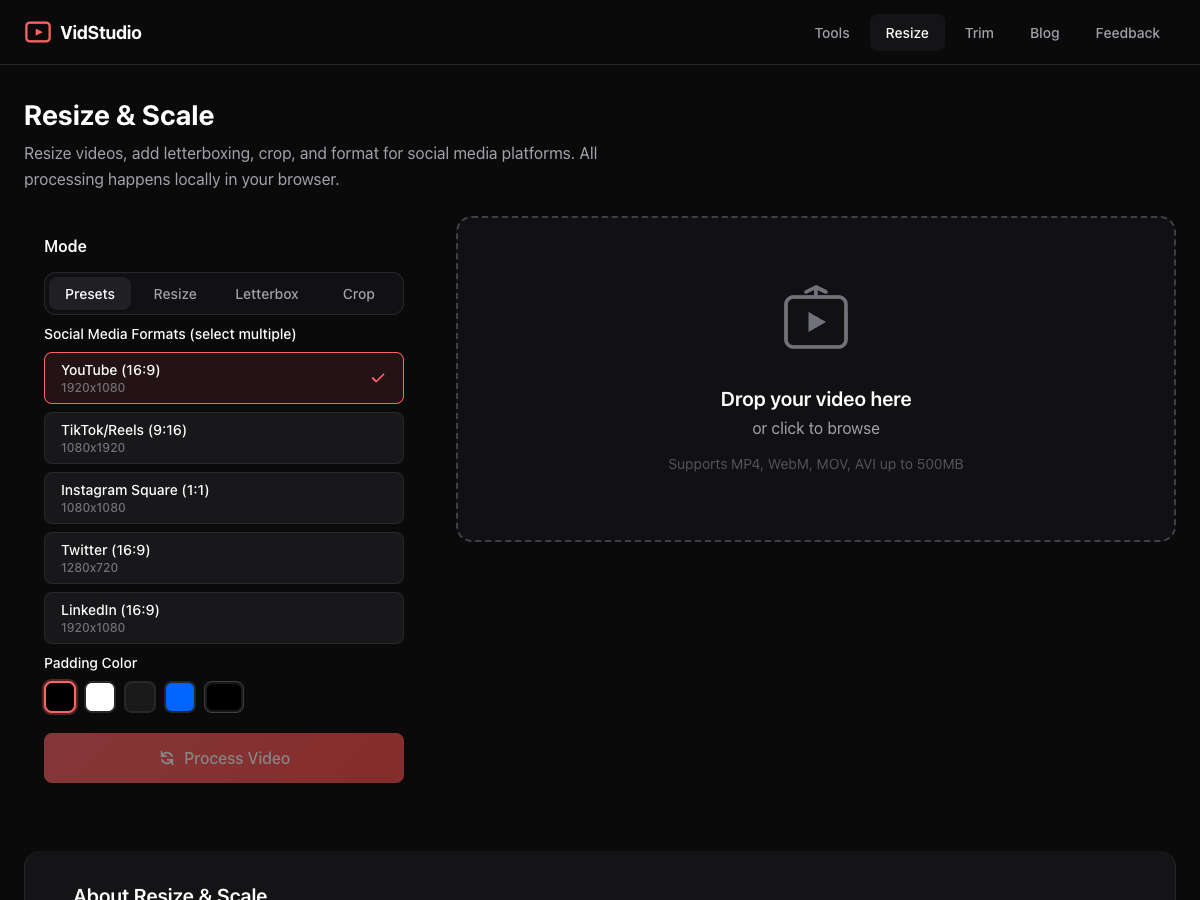Click the video play icon in drop zone
1200x900 pixels.
816,317
